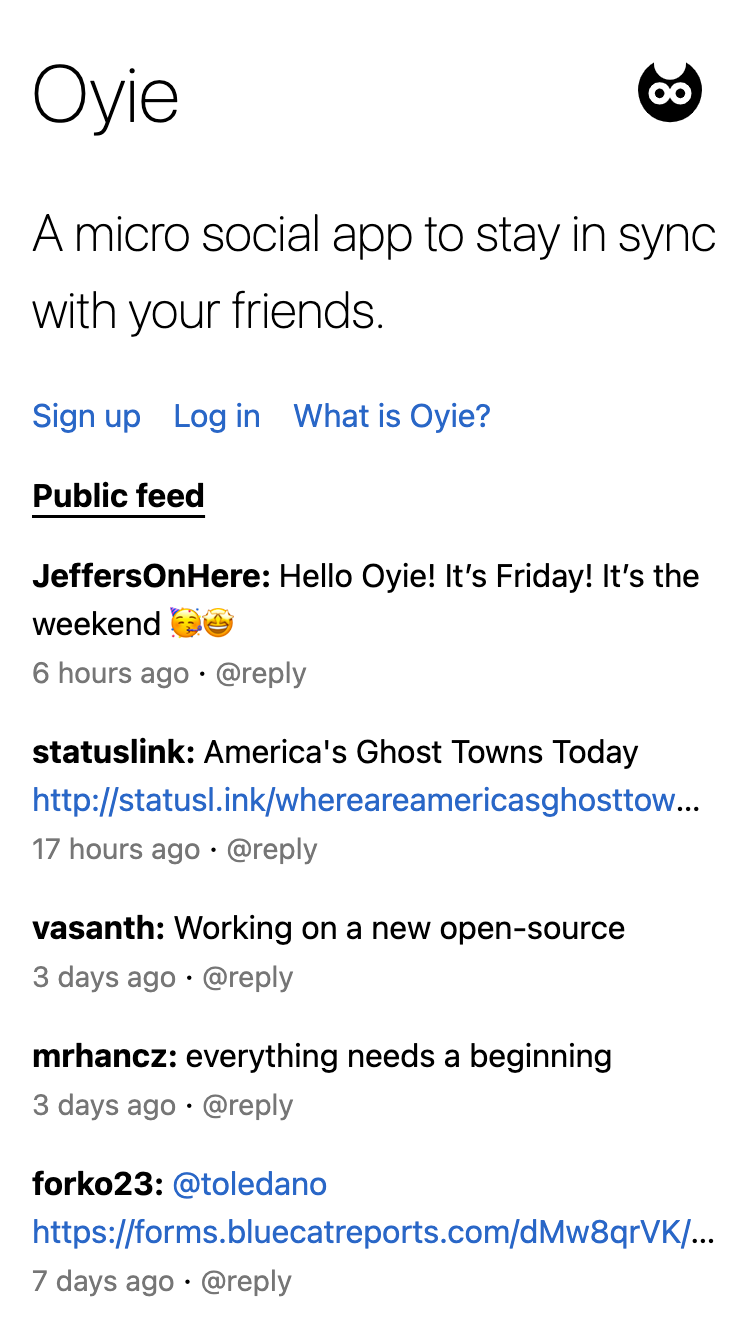
Task: Open the Sign up link
Action: tap(87, 416)
